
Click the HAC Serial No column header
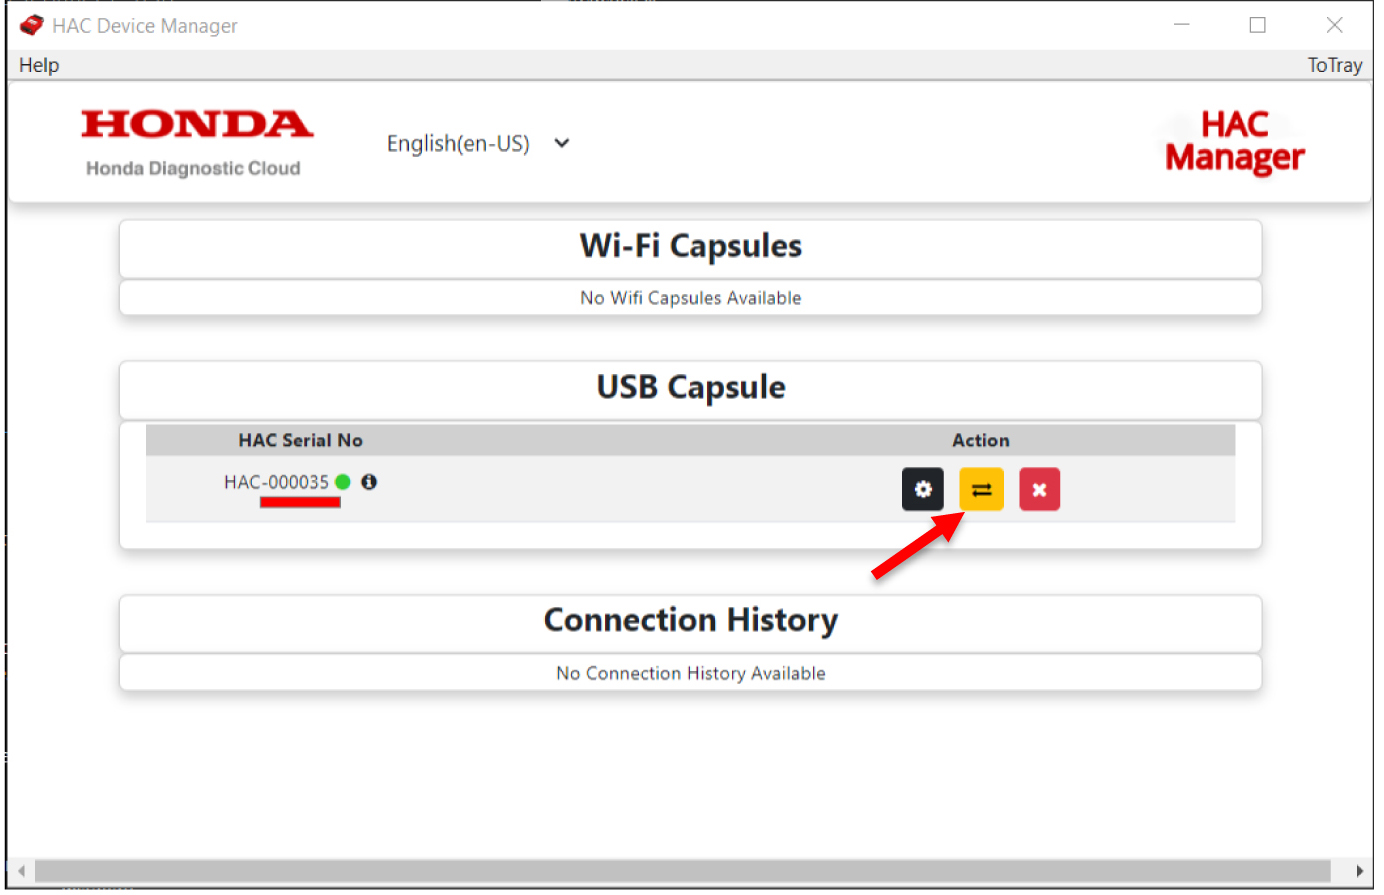click(300, 440)
